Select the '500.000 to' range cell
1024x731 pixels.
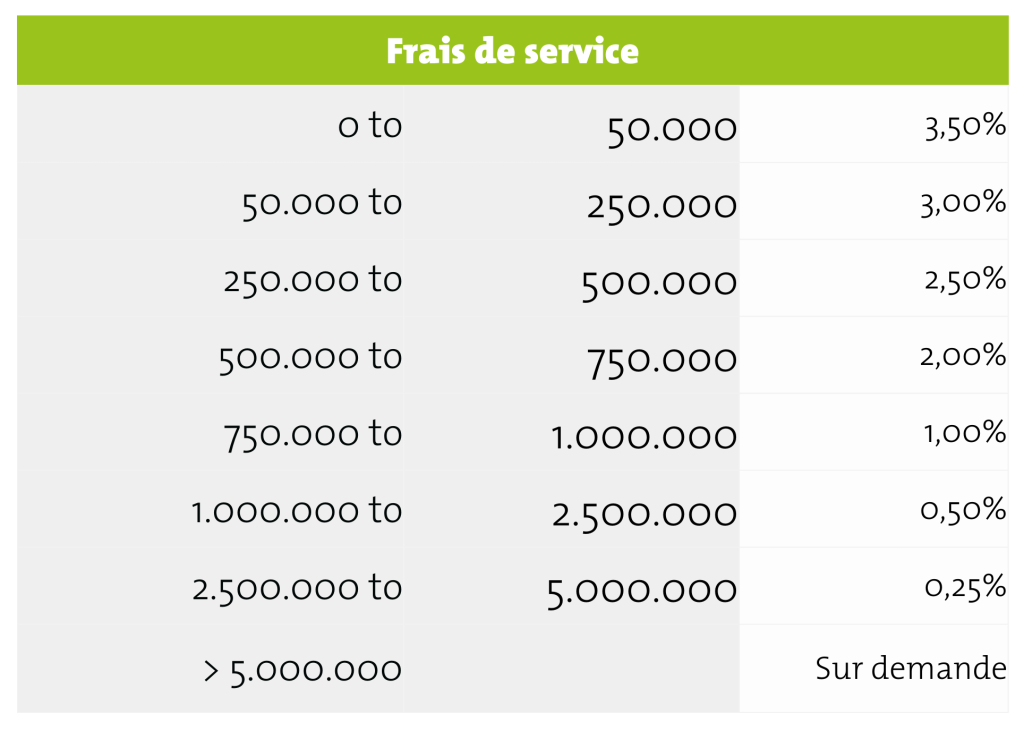pyautogui.click(x=310, y=357)
